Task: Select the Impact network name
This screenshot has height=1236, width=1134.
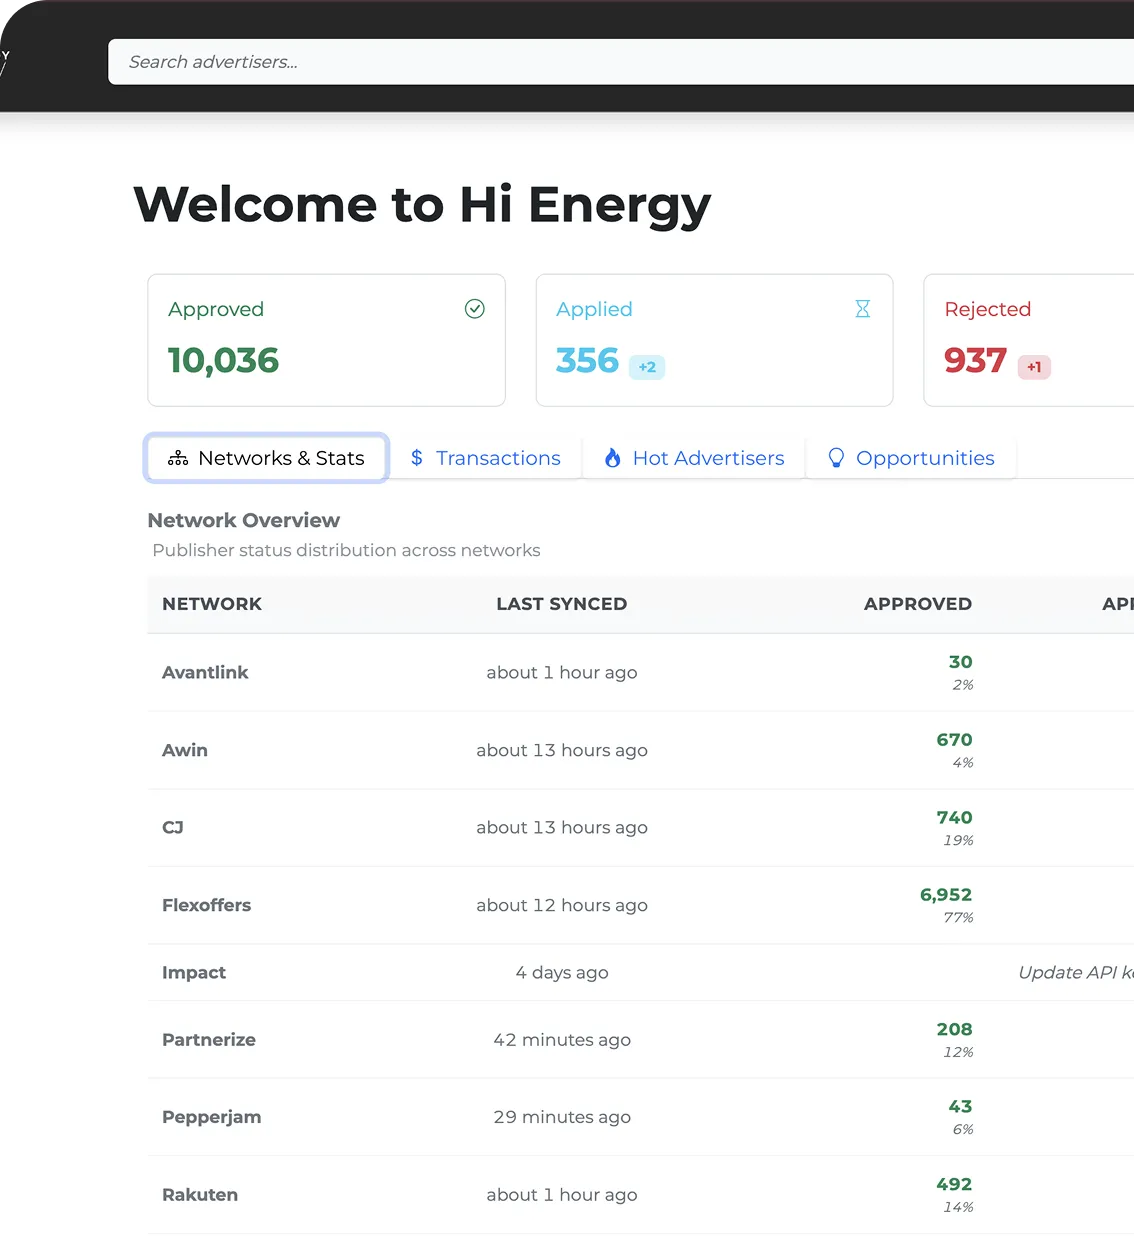Action: 194,972
